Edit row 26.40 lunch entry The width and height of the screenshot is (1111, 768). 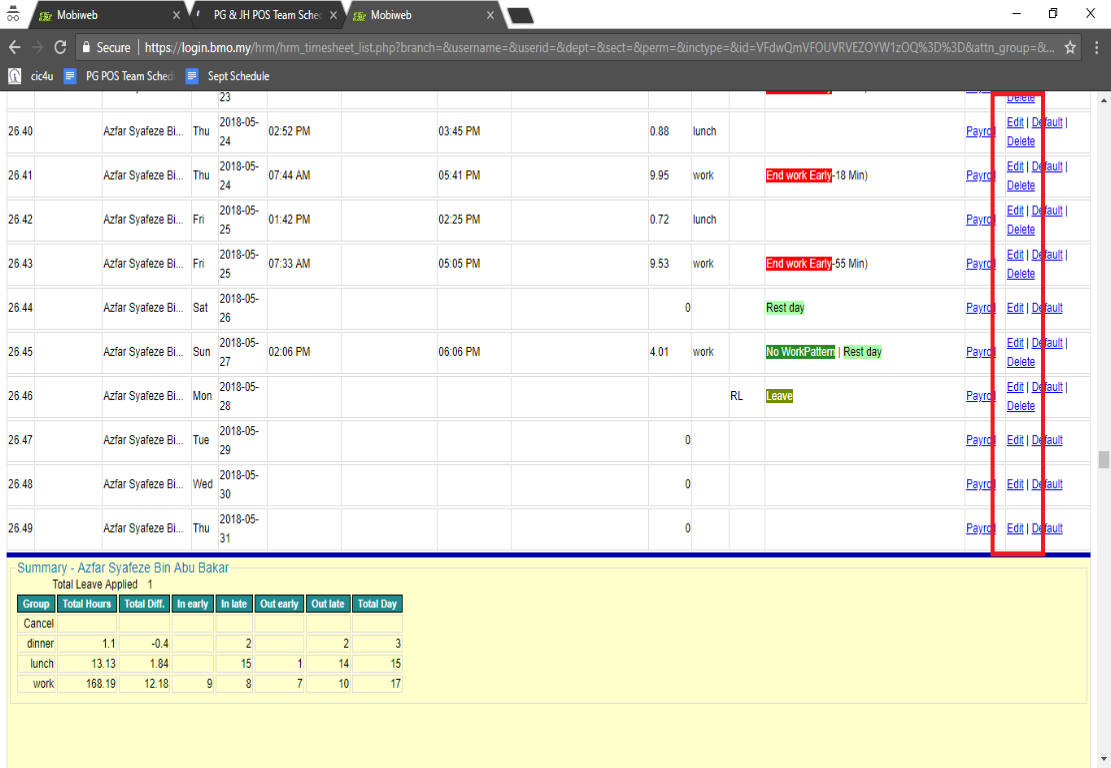coord(1015,122)
